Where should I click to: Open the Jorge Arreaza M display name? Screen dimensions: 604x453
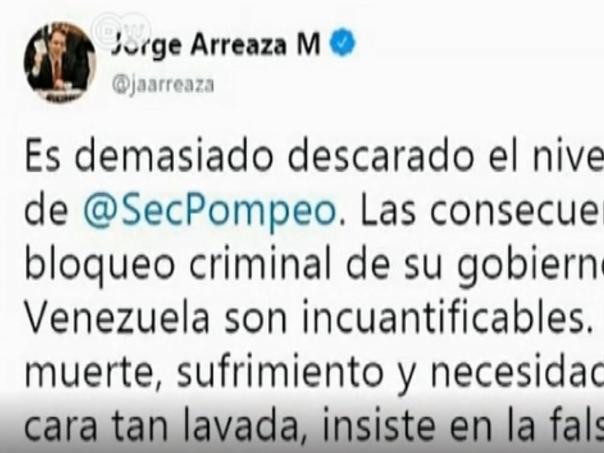coord(216,44)
